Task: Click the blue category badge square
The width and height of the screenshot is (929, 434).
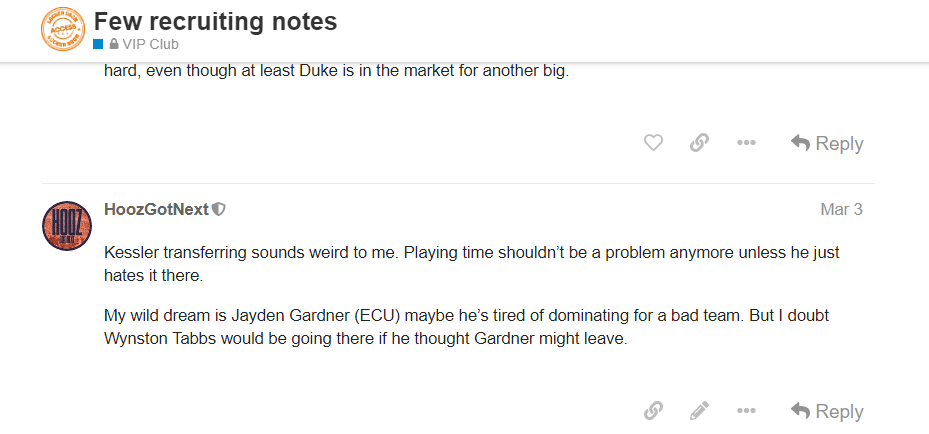Action: coord(99,44)
